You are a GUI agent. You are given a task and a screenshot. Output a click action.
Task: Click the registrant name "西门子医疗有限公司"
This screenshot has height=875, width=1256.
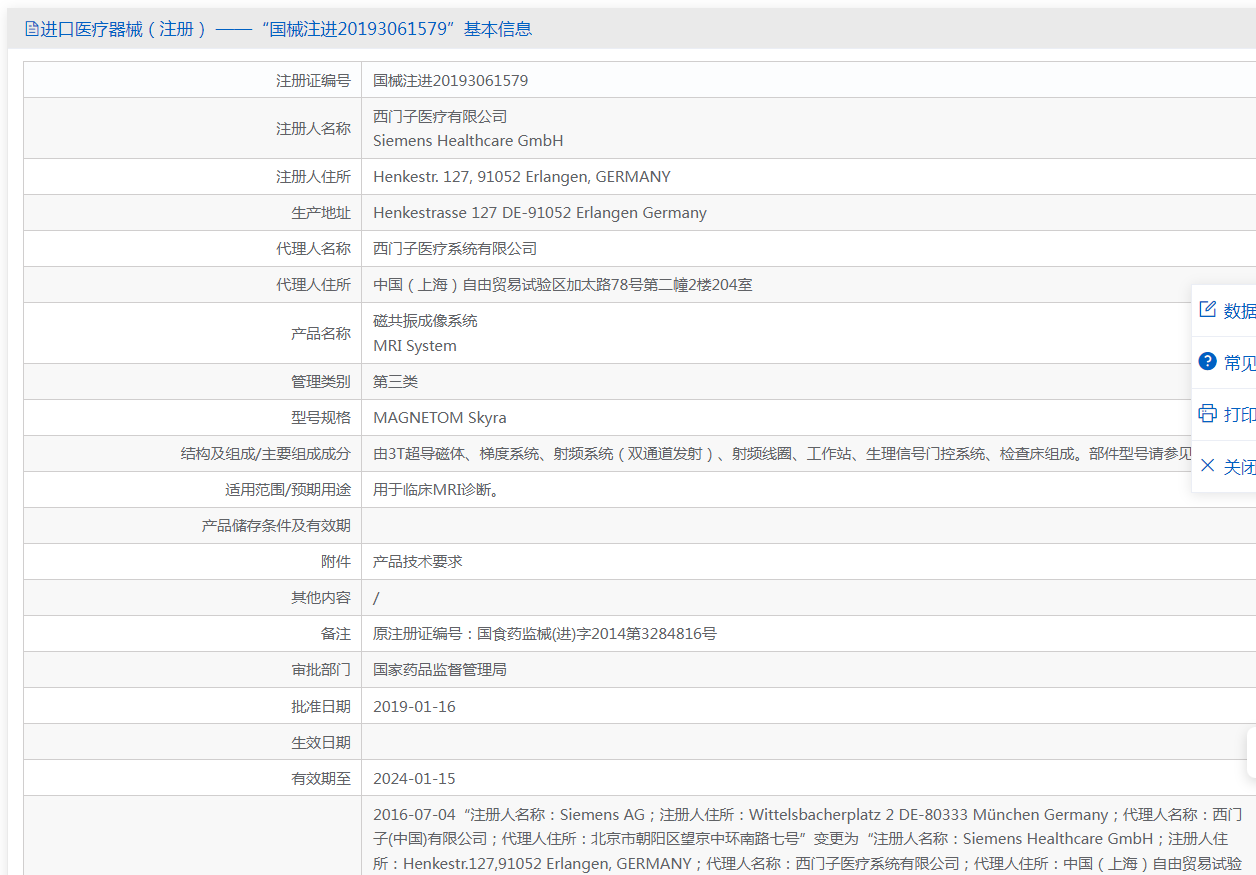440,116
